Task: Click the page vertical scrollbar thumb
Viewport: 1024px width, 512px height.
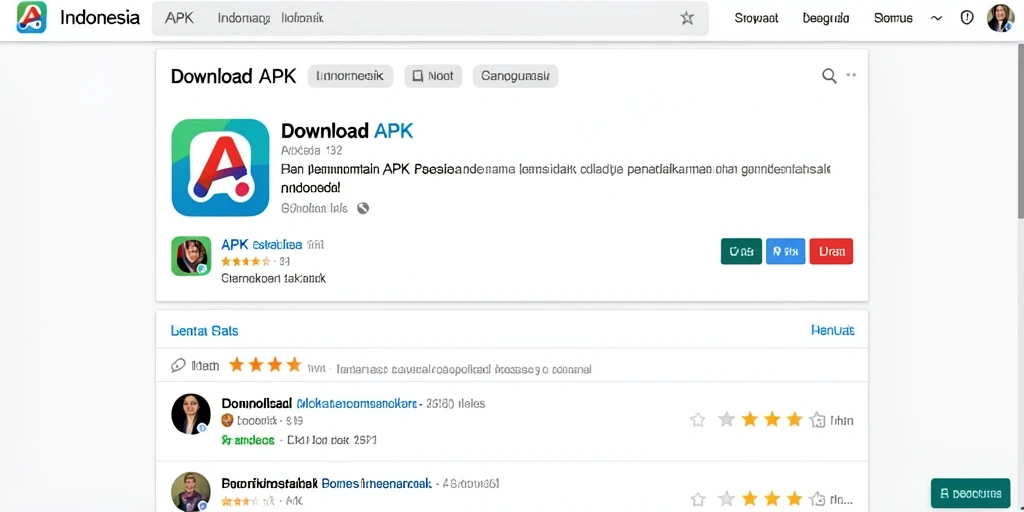Action: [x=1020, y=129]
